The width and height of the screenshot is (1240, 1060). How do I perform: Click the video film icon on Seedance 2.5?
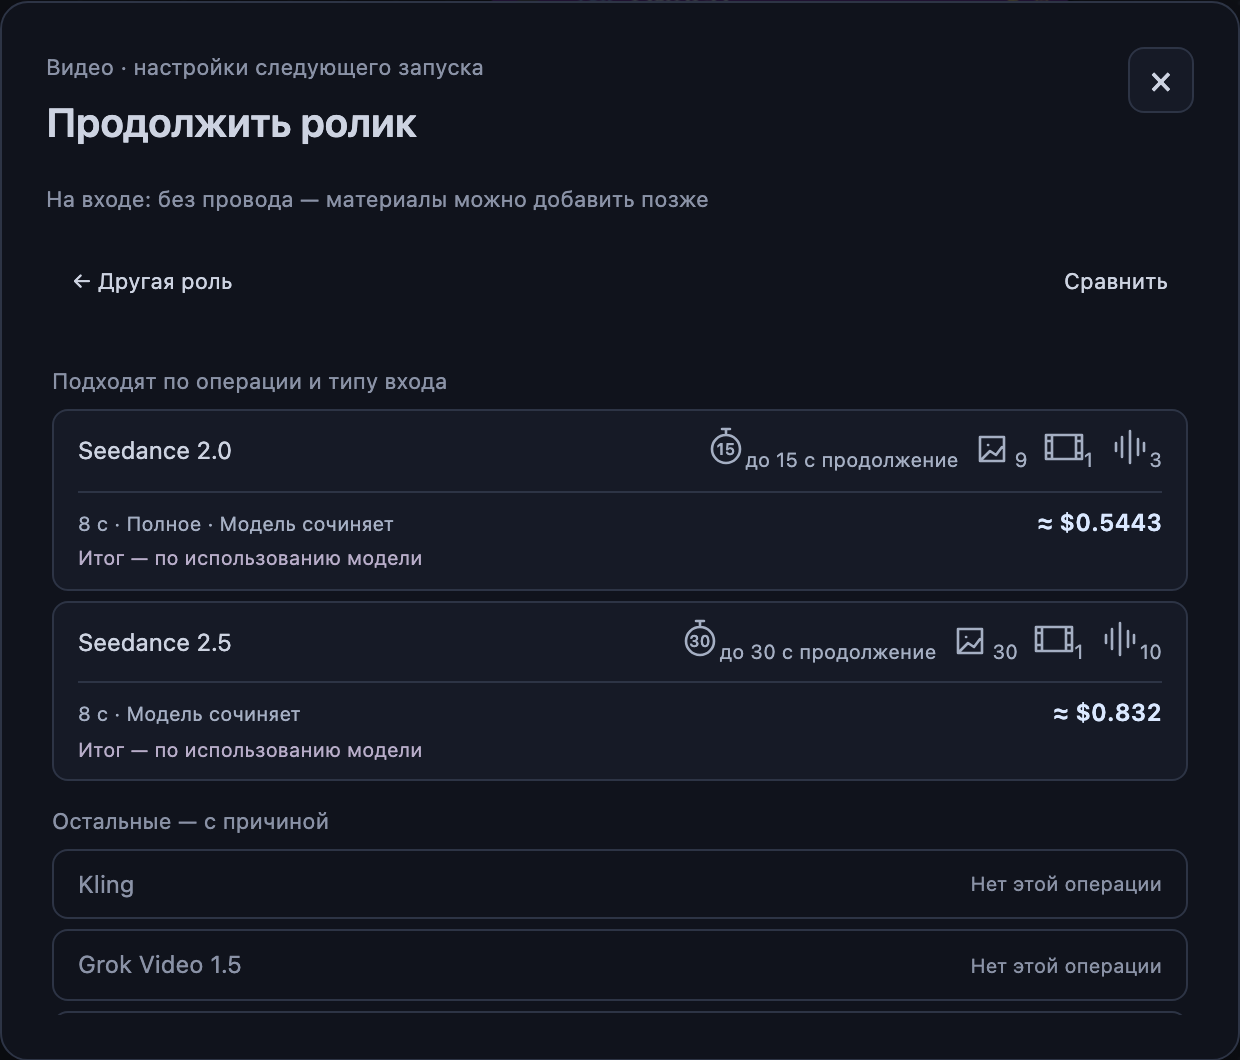pos(1053,639)
